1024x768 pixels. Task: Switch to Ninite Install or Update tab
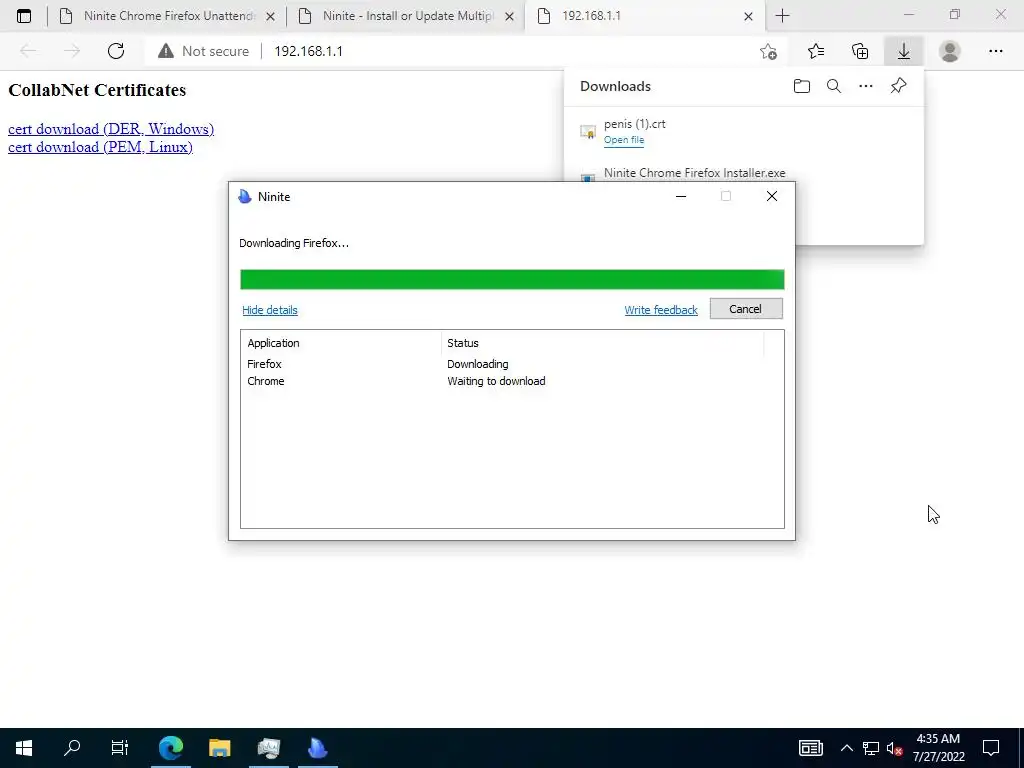pos(406,16)
